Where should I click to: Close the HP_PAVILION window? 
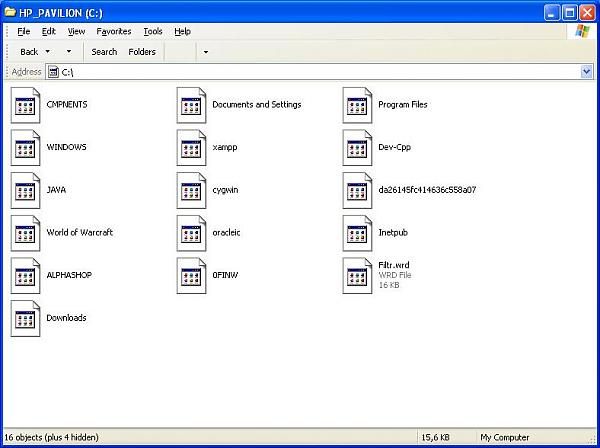click(x=587, y=13)
